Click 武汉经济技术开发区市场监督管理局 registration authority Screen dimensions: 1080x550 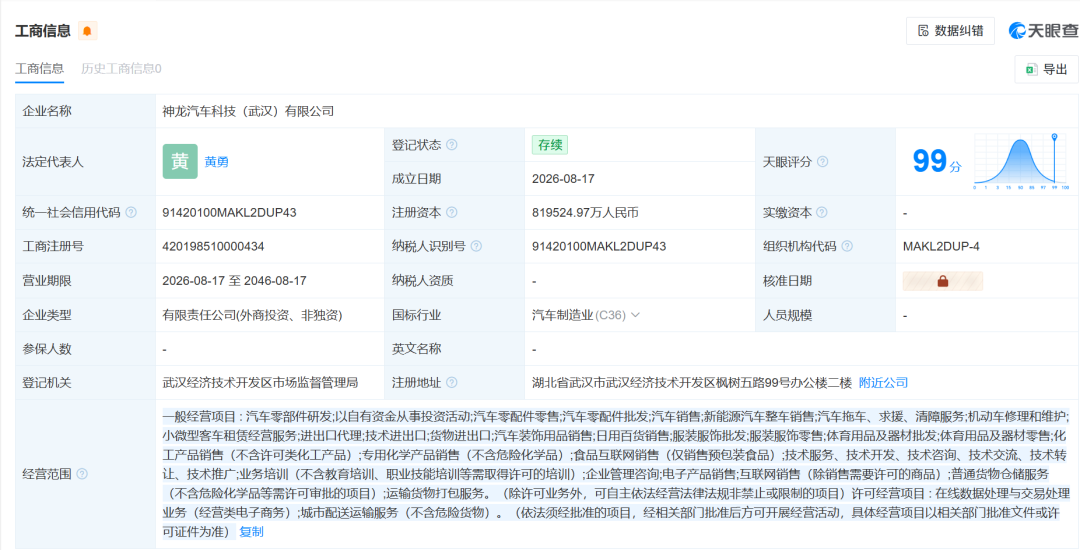click(260, 383)
